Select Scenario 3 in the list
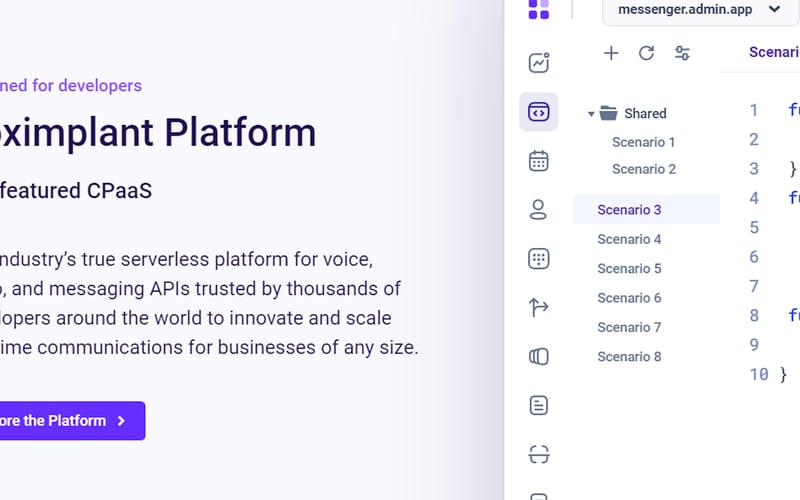Viewport: 800px width, 500px height. click(646, 210)
